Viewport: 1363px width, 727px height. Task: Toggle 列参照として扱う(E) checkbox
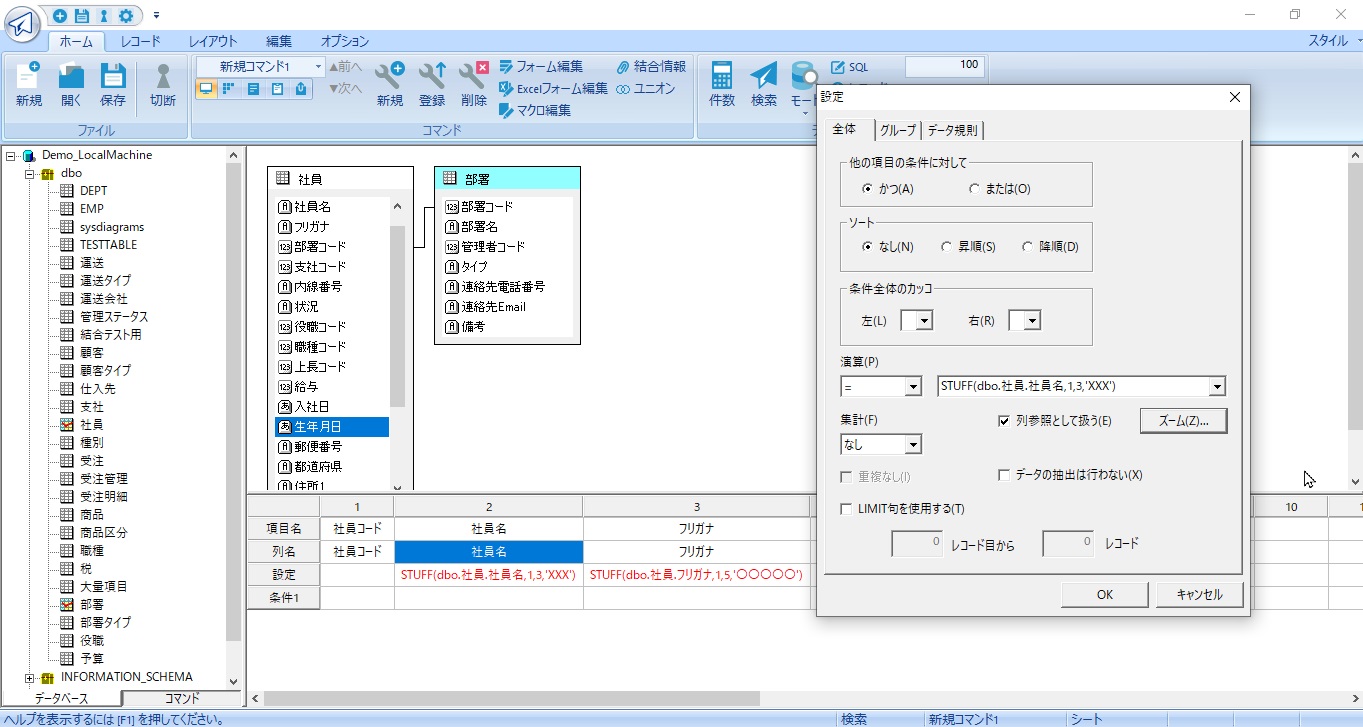(1004, 421)
